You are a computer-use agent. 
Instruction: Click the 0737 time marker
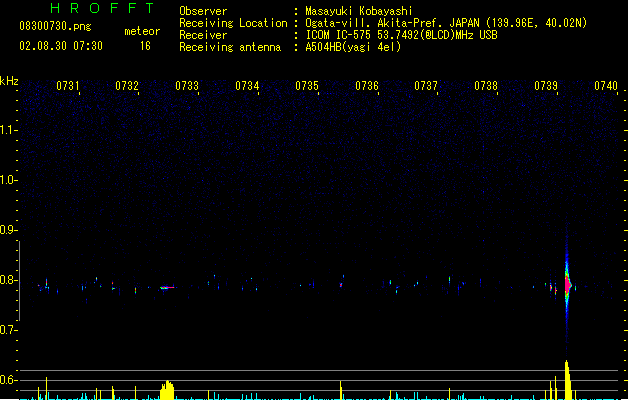[426, 86]
